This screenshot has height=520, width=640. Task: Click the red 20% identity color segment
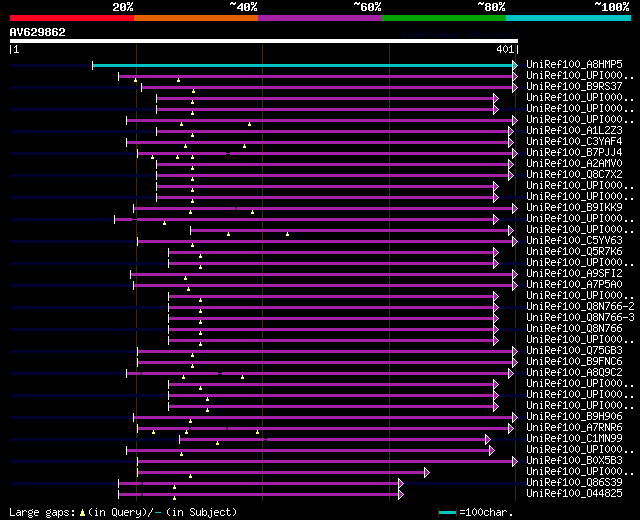(x=72, y=18)
